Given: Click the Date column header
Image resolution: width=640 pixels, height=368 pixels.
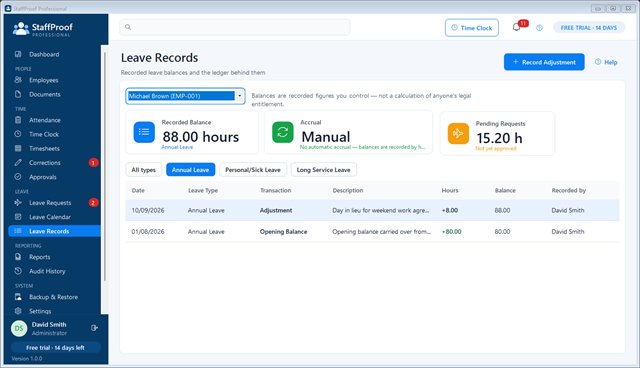Looking at the screenshot, I should point(138,190).
